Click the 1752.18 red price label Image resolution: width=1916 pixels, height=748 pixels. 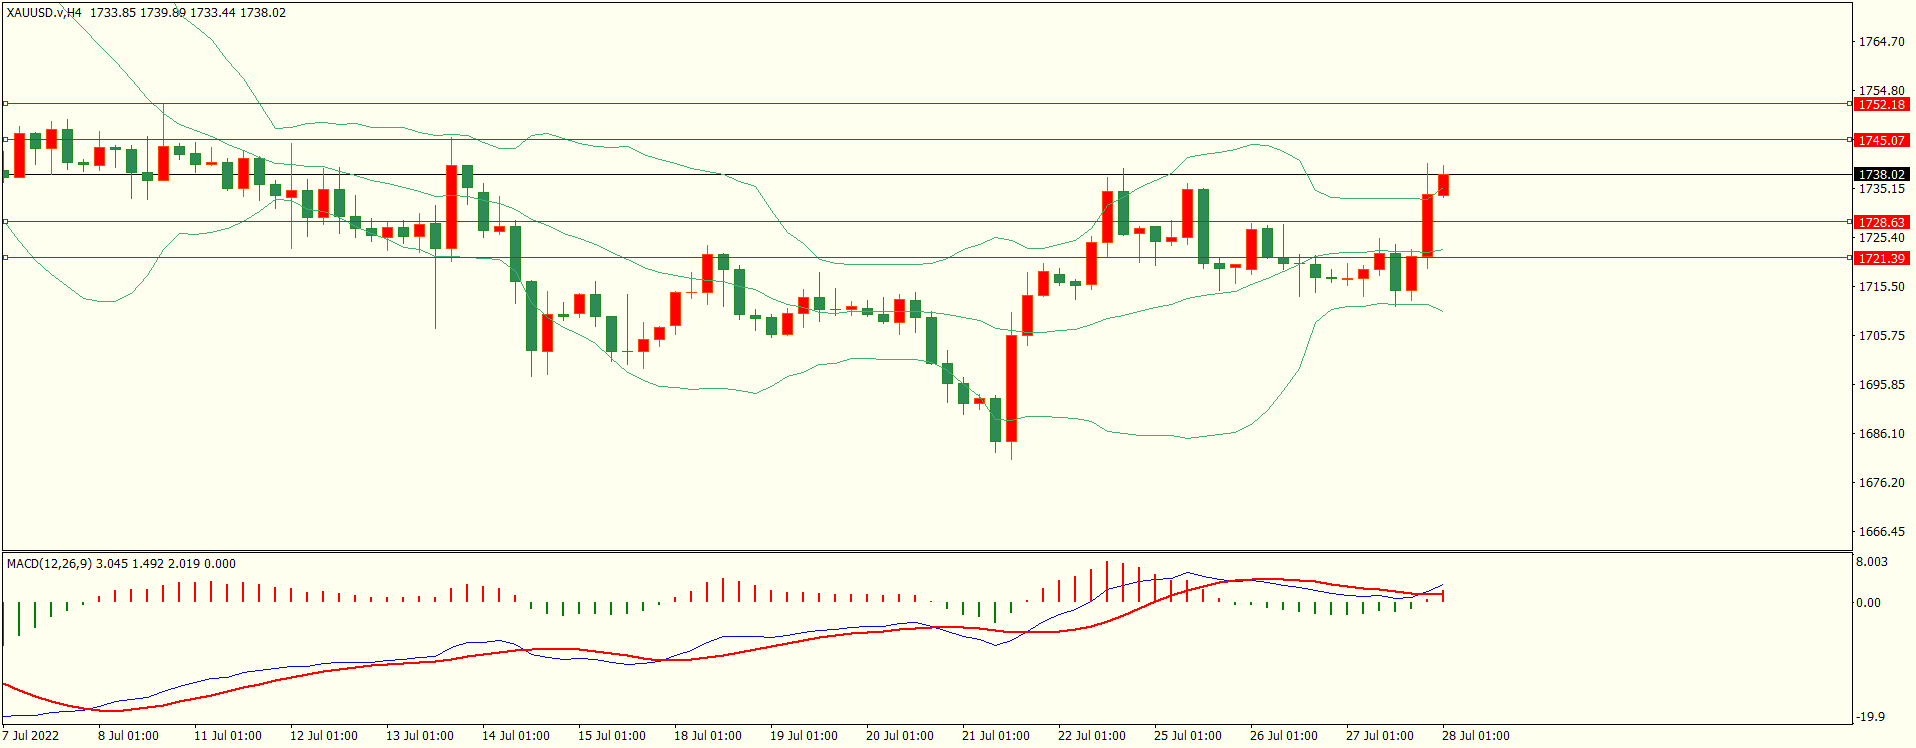click(x=1881, y=105)
